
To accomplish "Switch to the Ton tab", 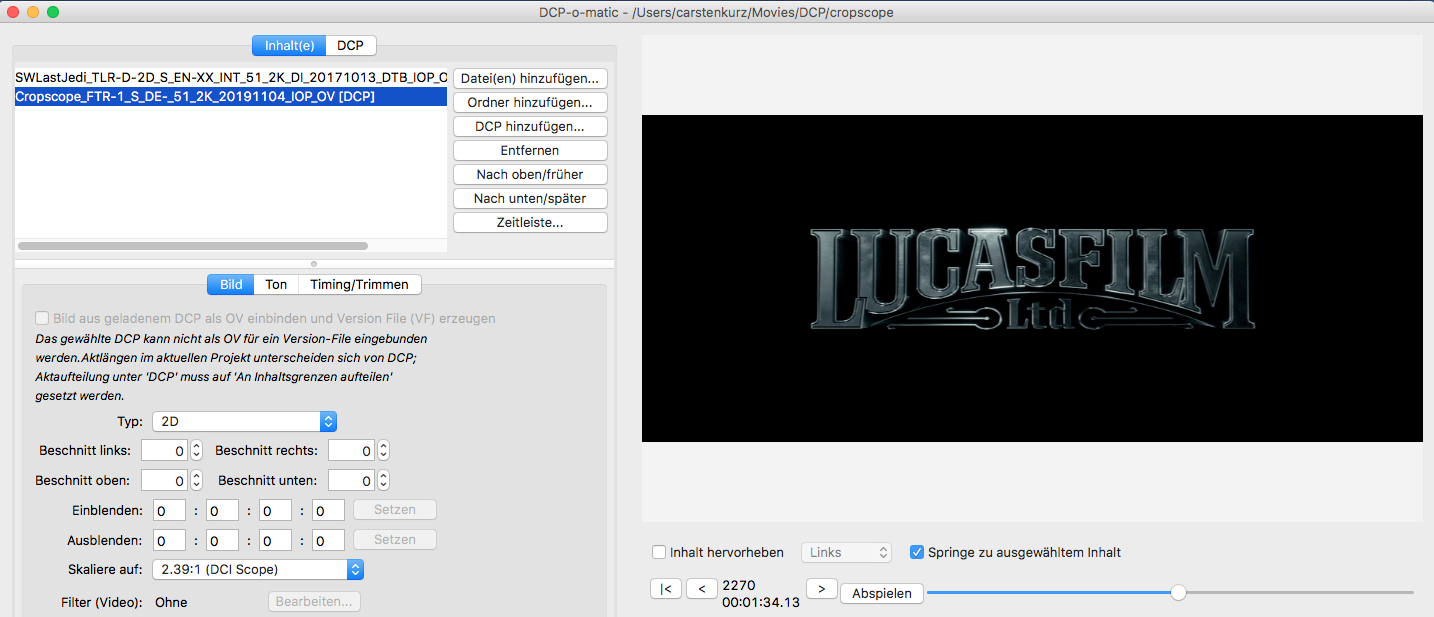I will tap(276, 284).
